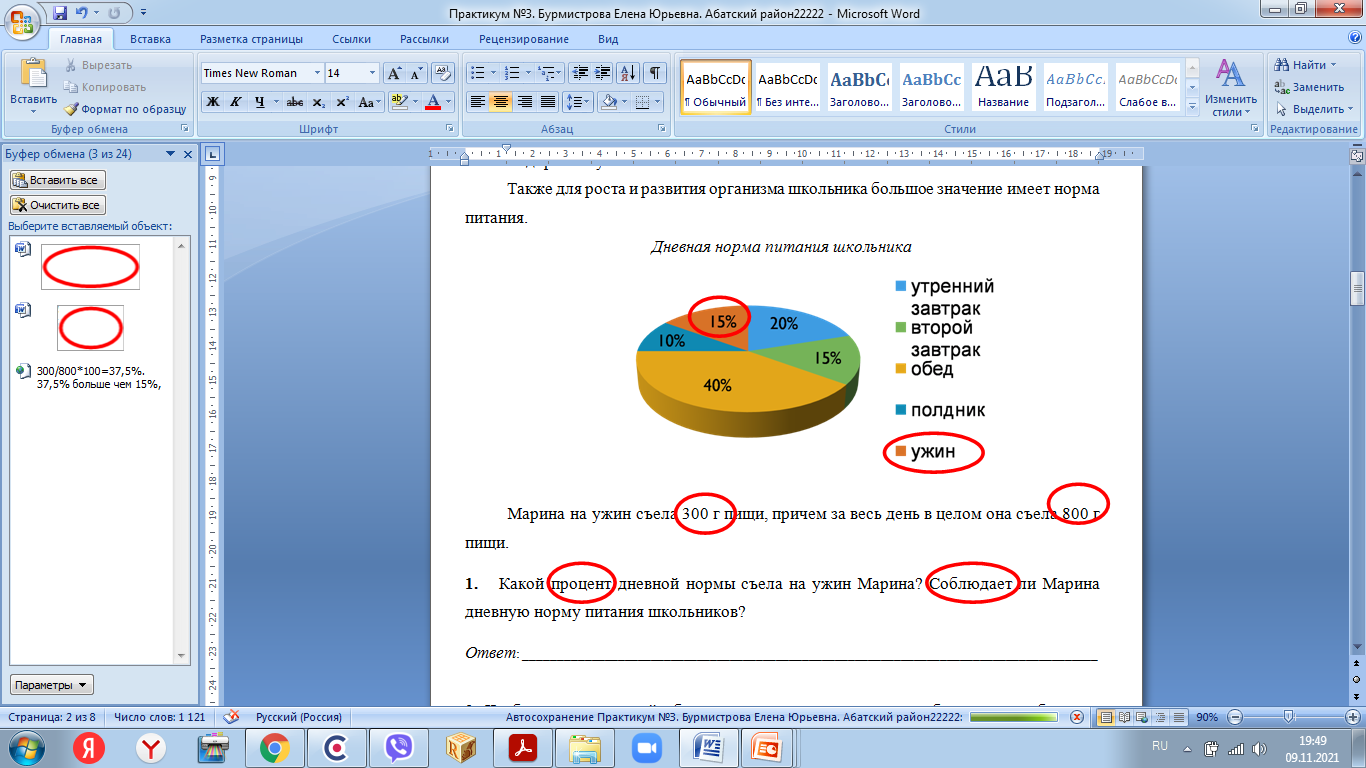
Task: Shrink font size icon
Action: 417,73
